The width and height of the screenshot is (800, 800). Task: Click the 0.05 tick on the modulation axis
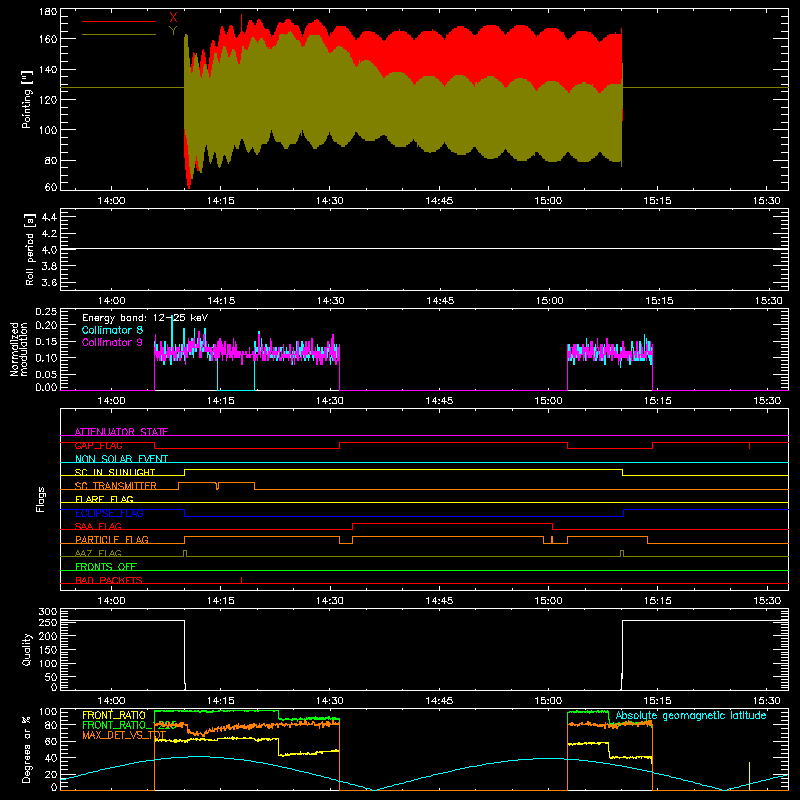46,374
